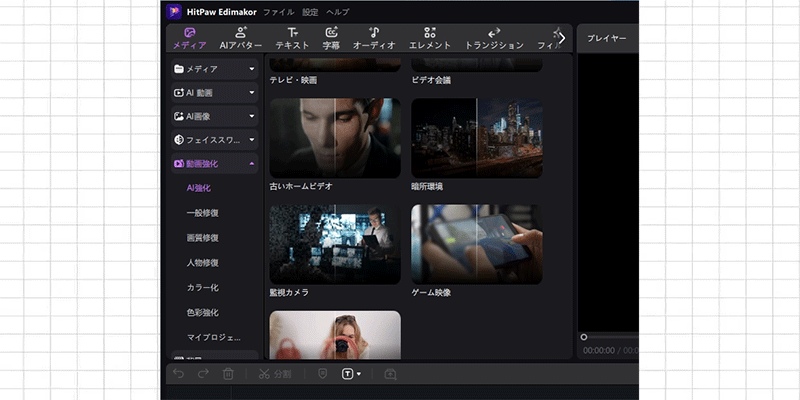
Task: Open the 設定 menu
Action: coord(310,12)
